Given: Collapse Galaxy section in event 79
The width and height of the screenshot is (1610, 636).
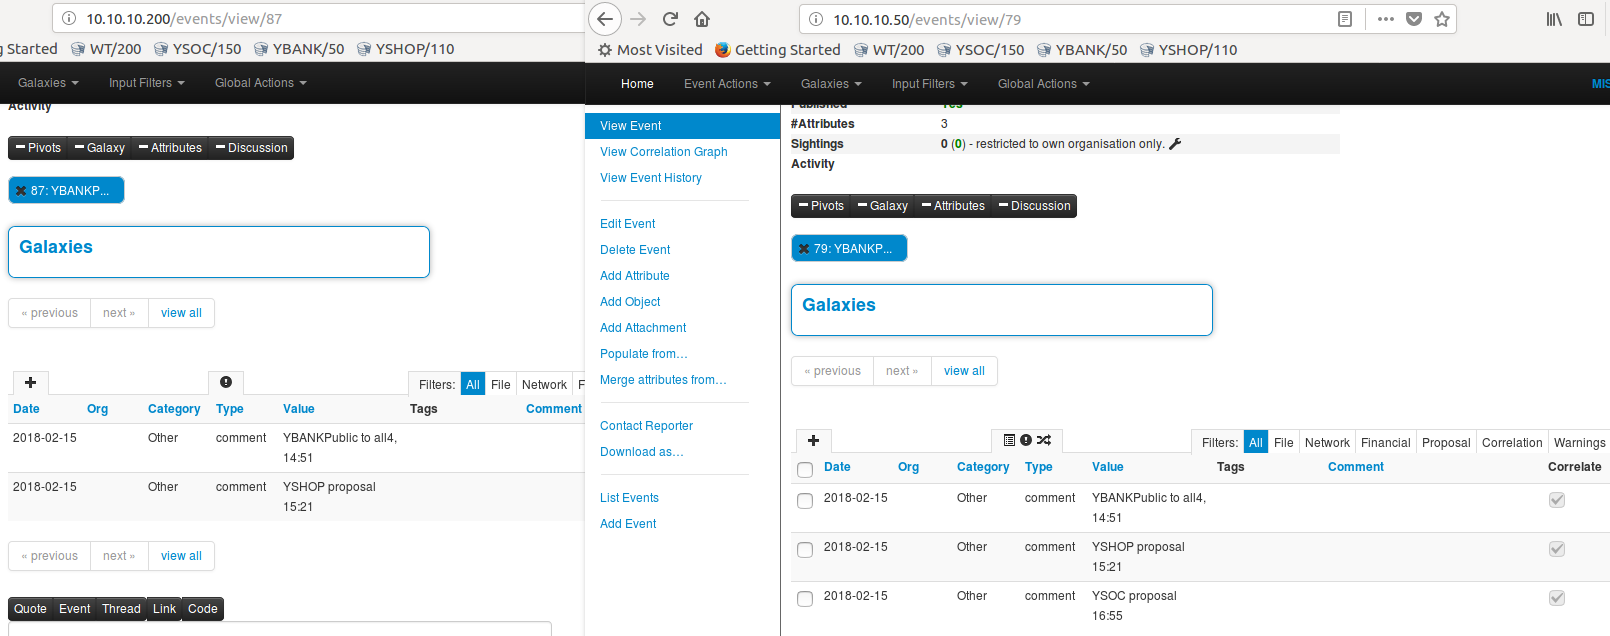Looking at the screenshot, I should pos(883,206).
